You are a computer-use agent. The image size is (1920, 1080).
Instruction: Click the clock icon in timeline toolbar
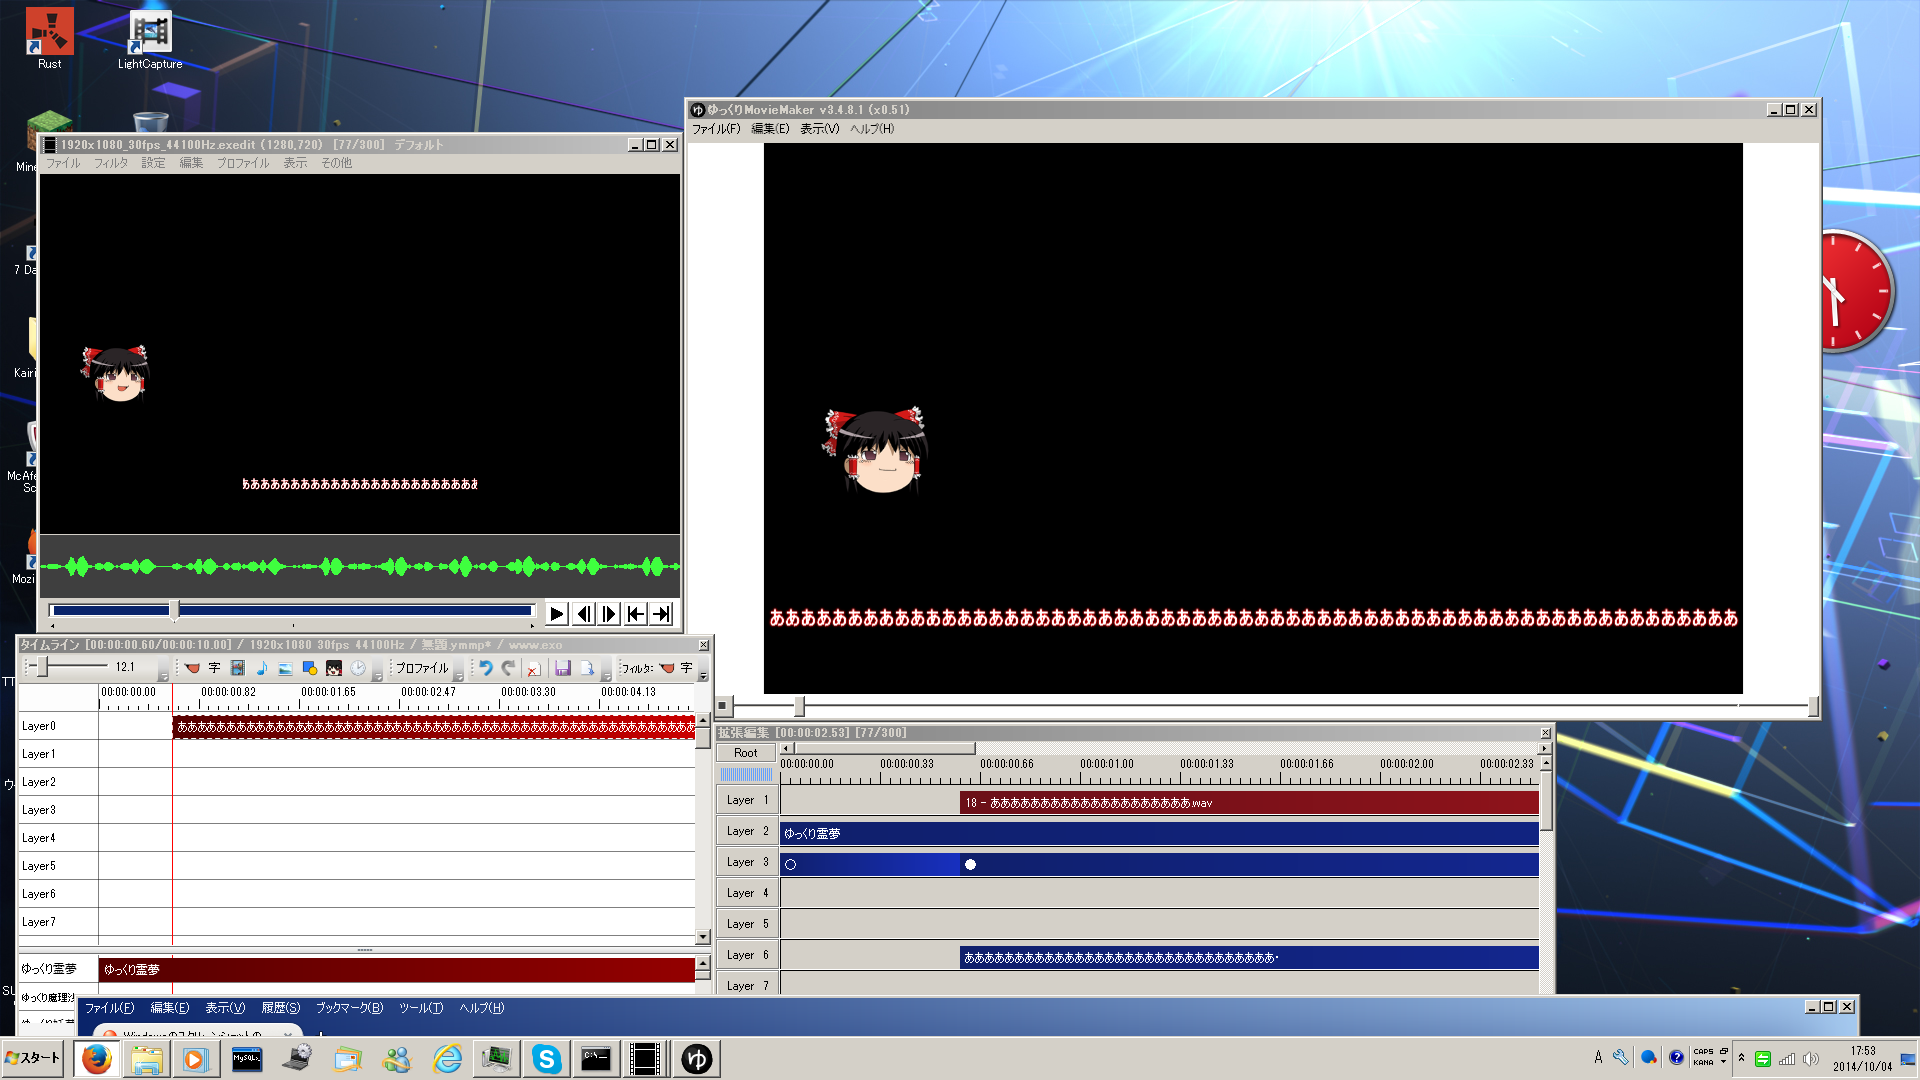tap(358, 668)
